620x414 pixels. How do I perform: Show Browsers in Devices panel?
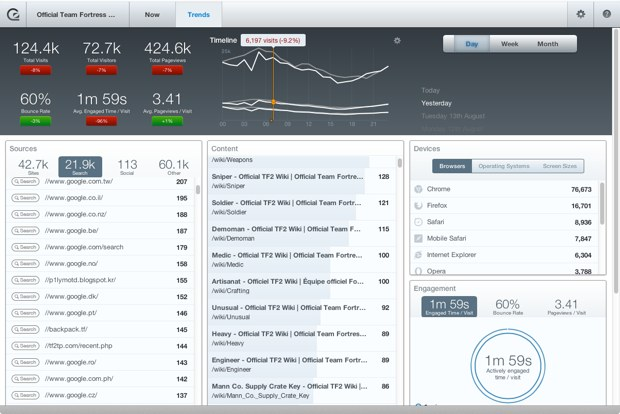tap(452, 166)
